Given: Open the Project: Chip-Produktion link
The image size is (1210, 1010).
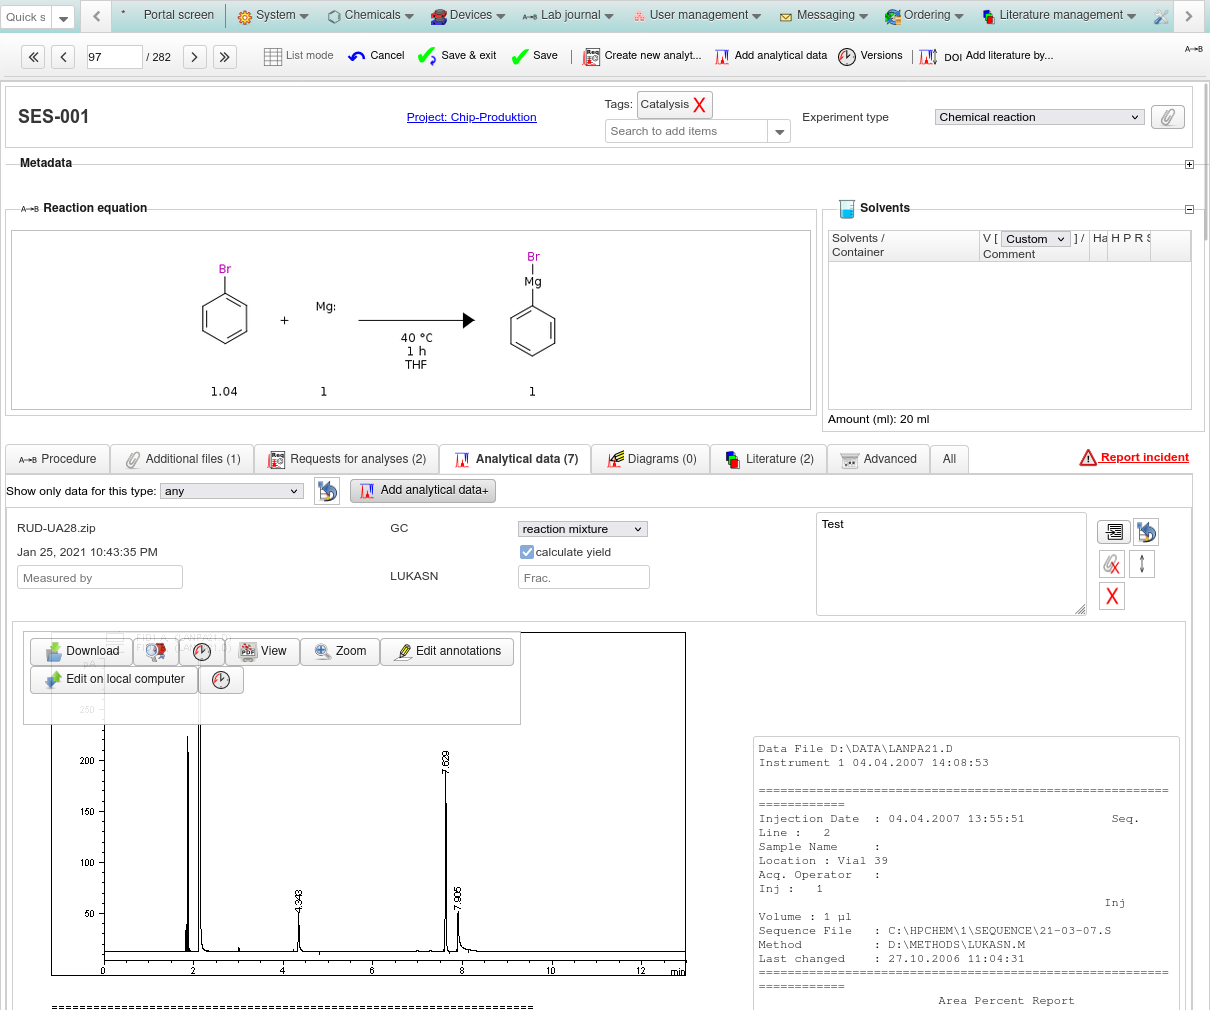Looking at the screenshot, I should (x=471, y=117).
